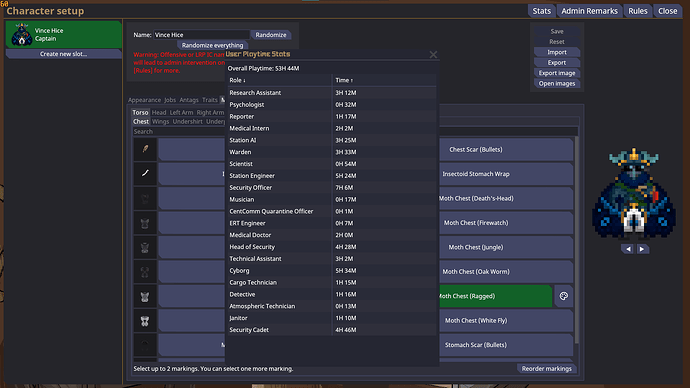
Task: Select the Security Officer playtime row
Action: click(331, 187)
